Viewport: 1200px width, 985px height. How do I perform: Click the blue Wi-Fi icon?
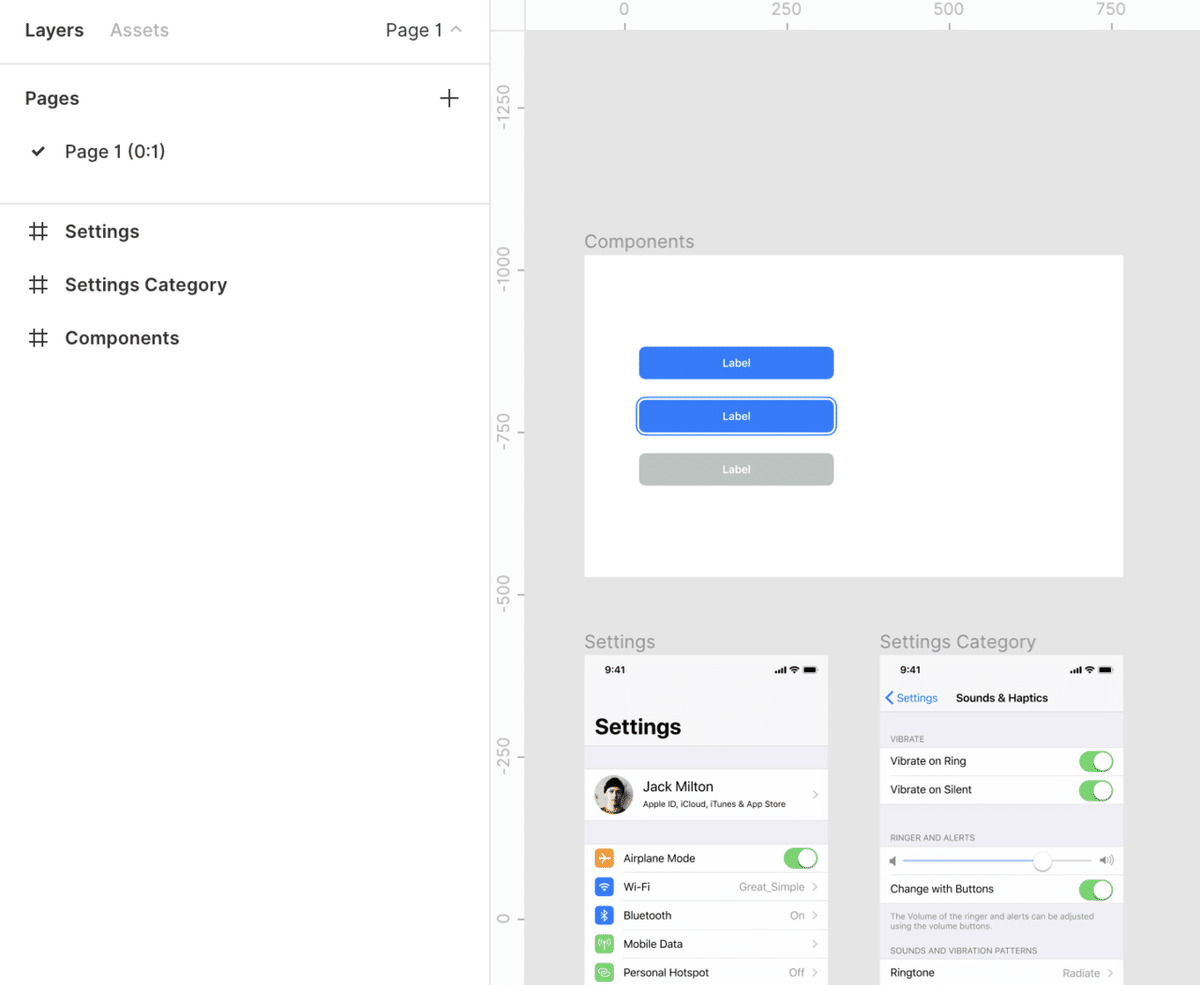point(604,887)
